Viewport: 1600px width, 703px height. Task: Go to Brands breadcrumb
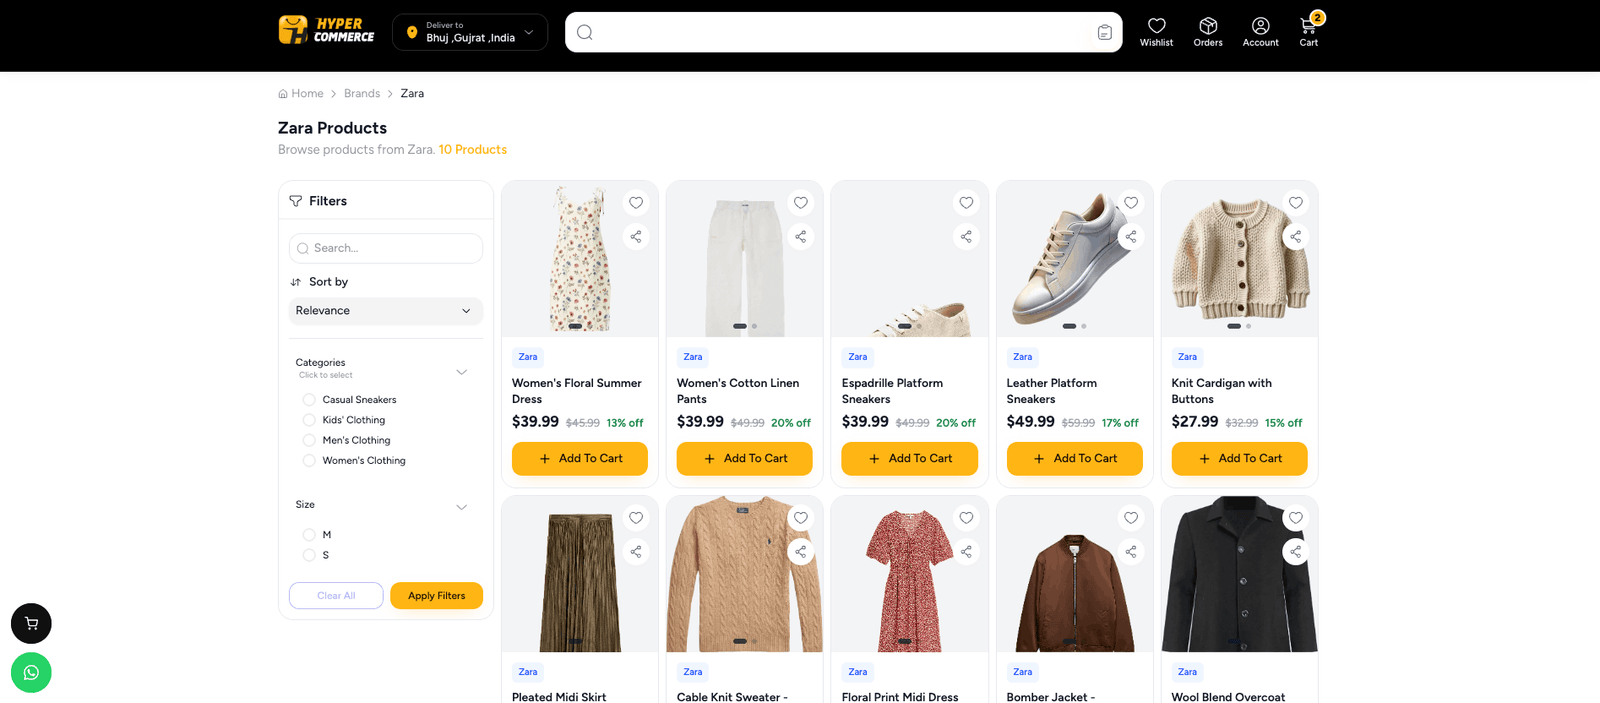362,94
